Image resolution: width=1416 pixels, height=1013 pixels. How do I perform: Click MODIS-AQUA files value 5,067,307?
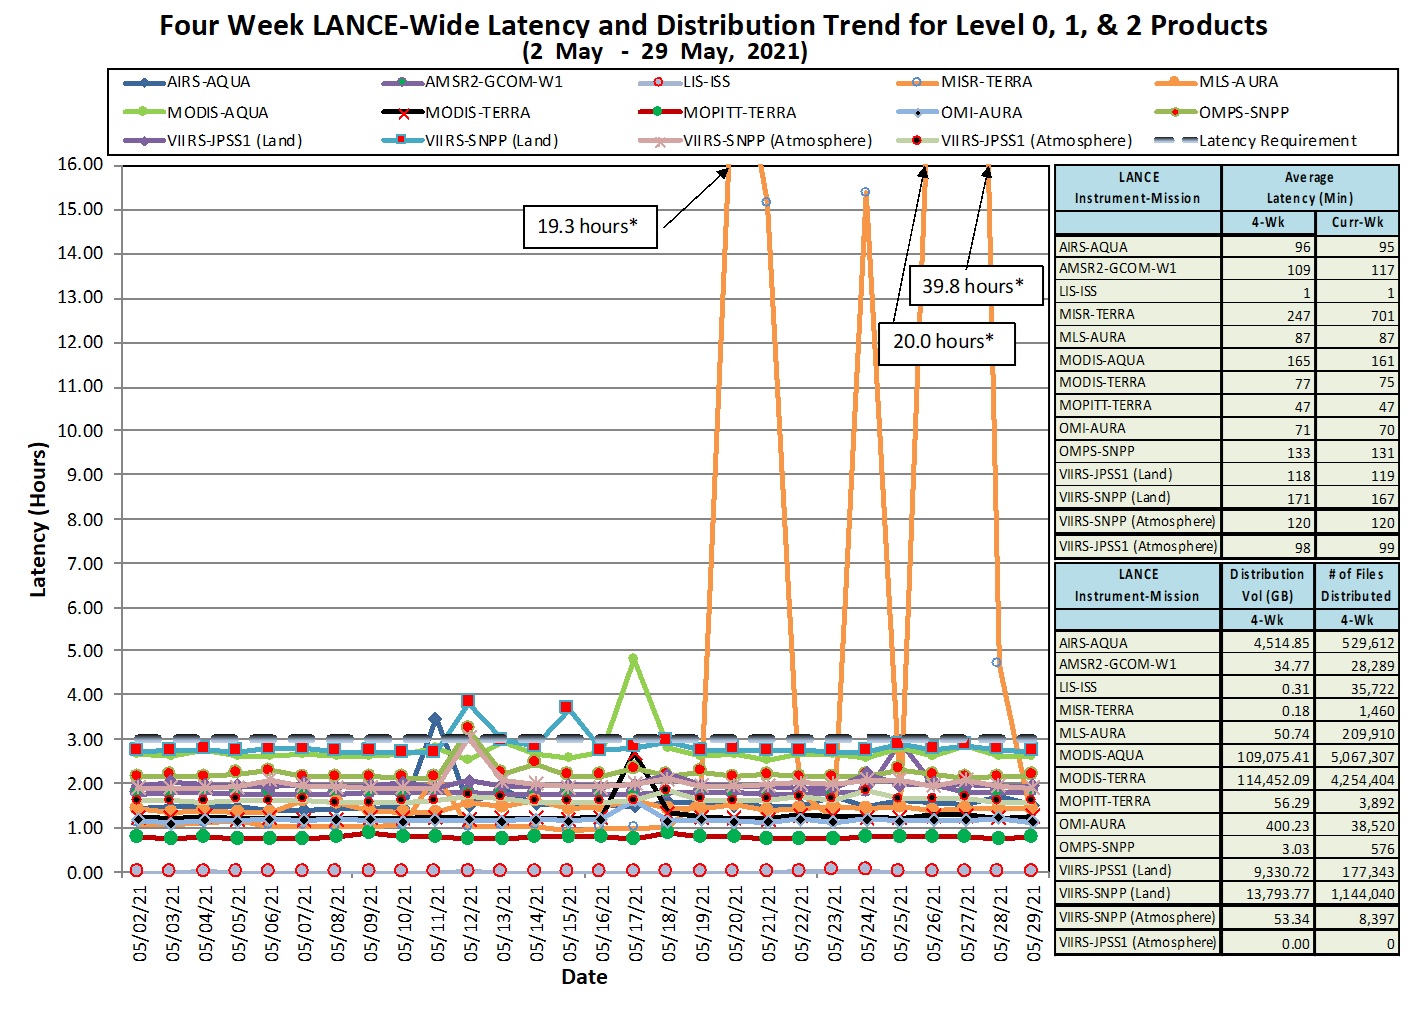click(1362, 757)
